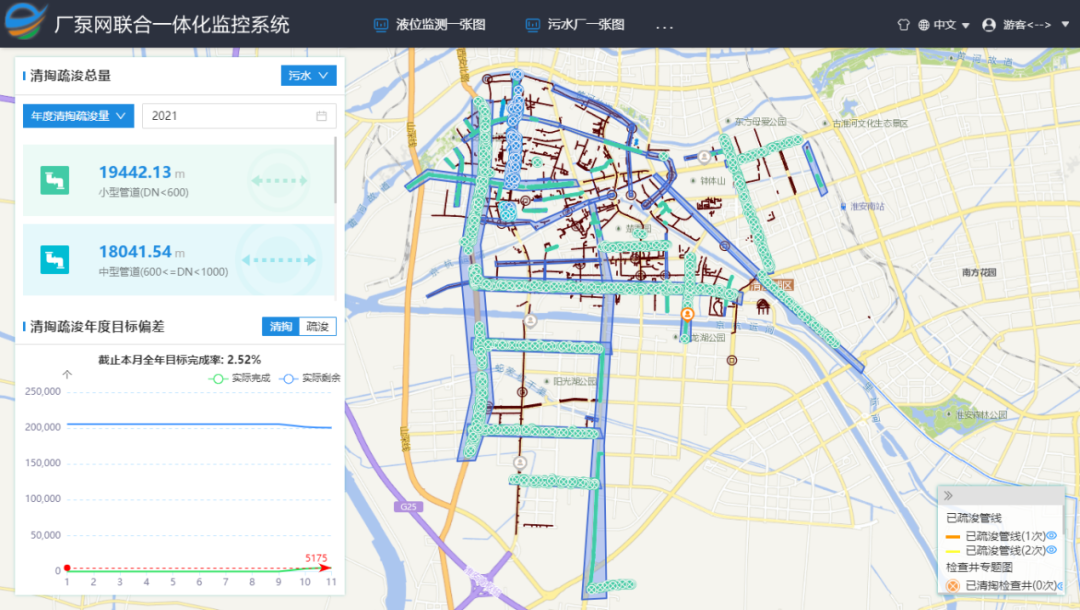1080x610 pixels.
Task: Click the 2021 year input field
Action: (238, 115)
